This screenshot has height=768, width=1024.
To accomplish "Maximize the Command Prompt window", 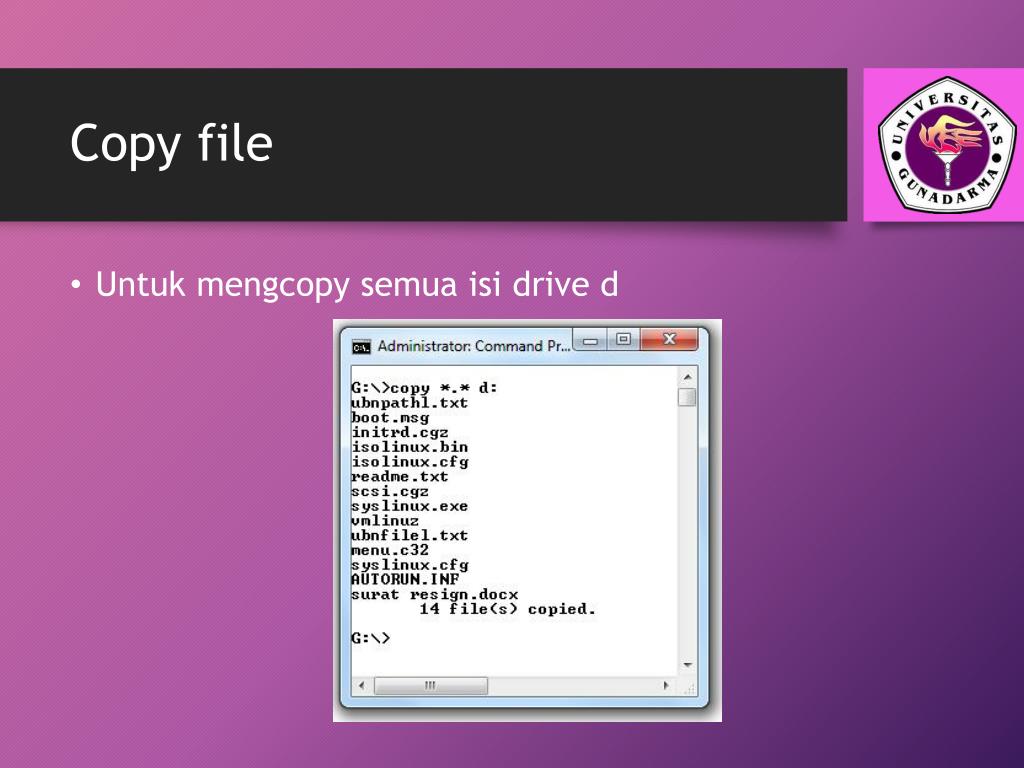I will [624, 339].
